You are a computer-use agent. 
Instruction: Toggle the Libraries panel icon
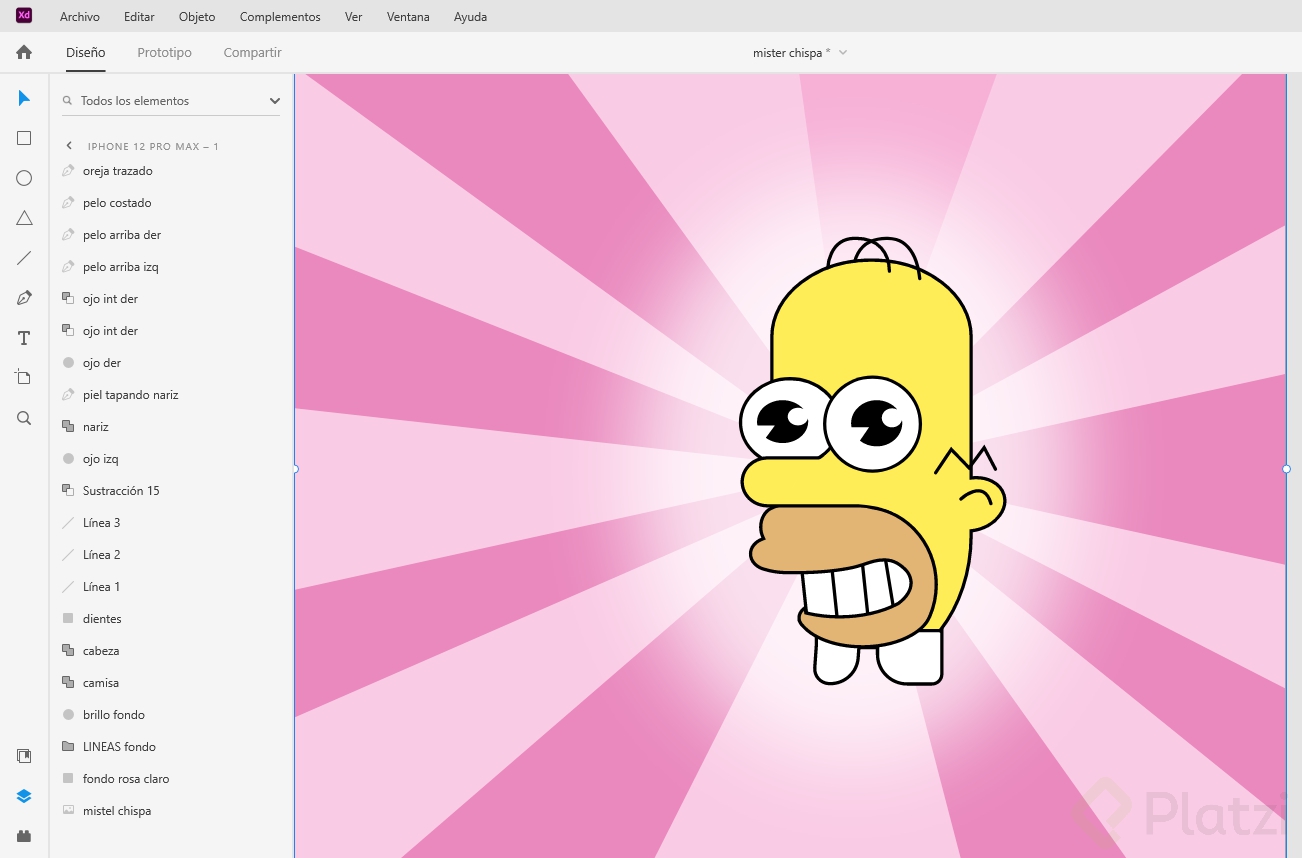point(24,756)
